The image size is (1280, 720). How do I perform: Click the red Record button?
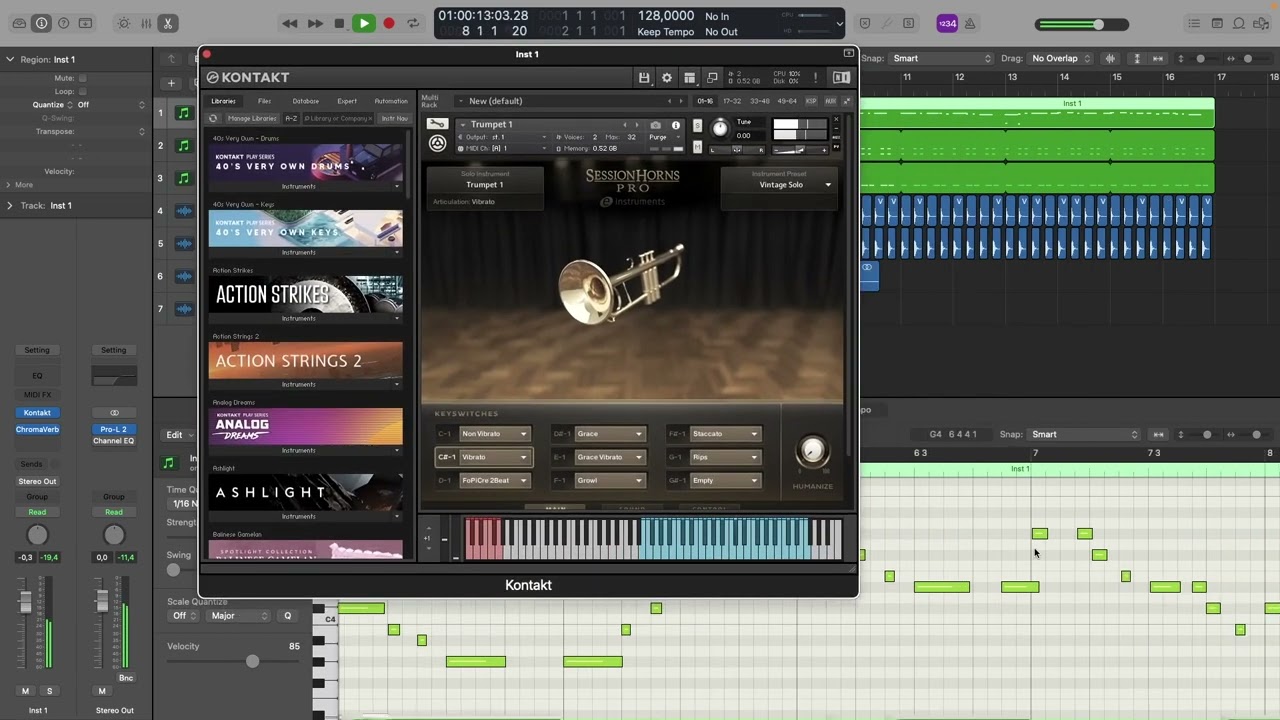coord(389,23)
